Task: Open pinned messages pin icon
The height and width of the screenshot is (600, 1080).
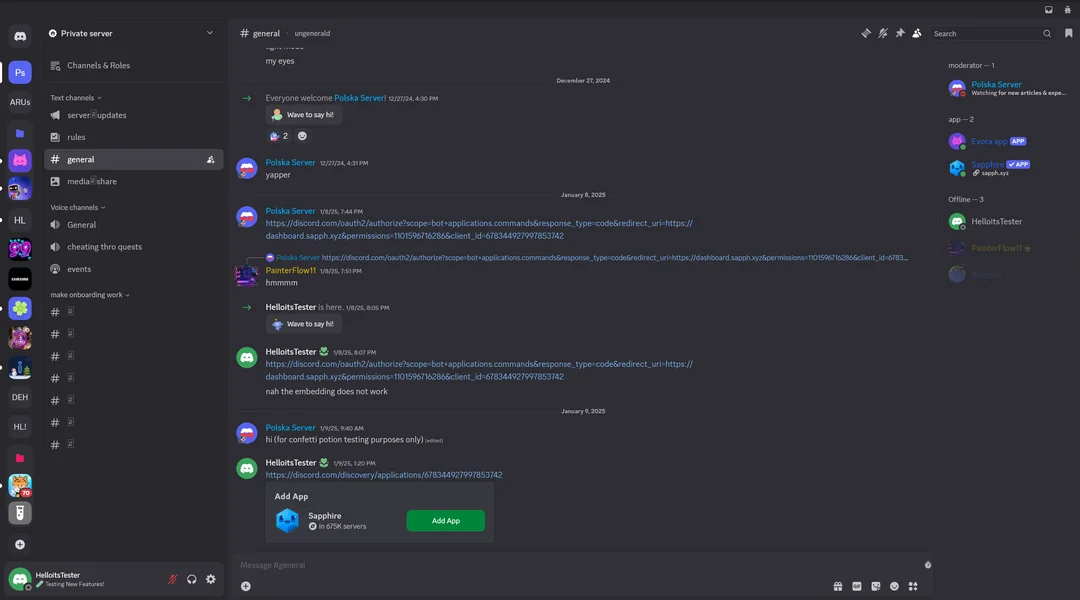Action: pyautogui.click(x=900, y=33)
